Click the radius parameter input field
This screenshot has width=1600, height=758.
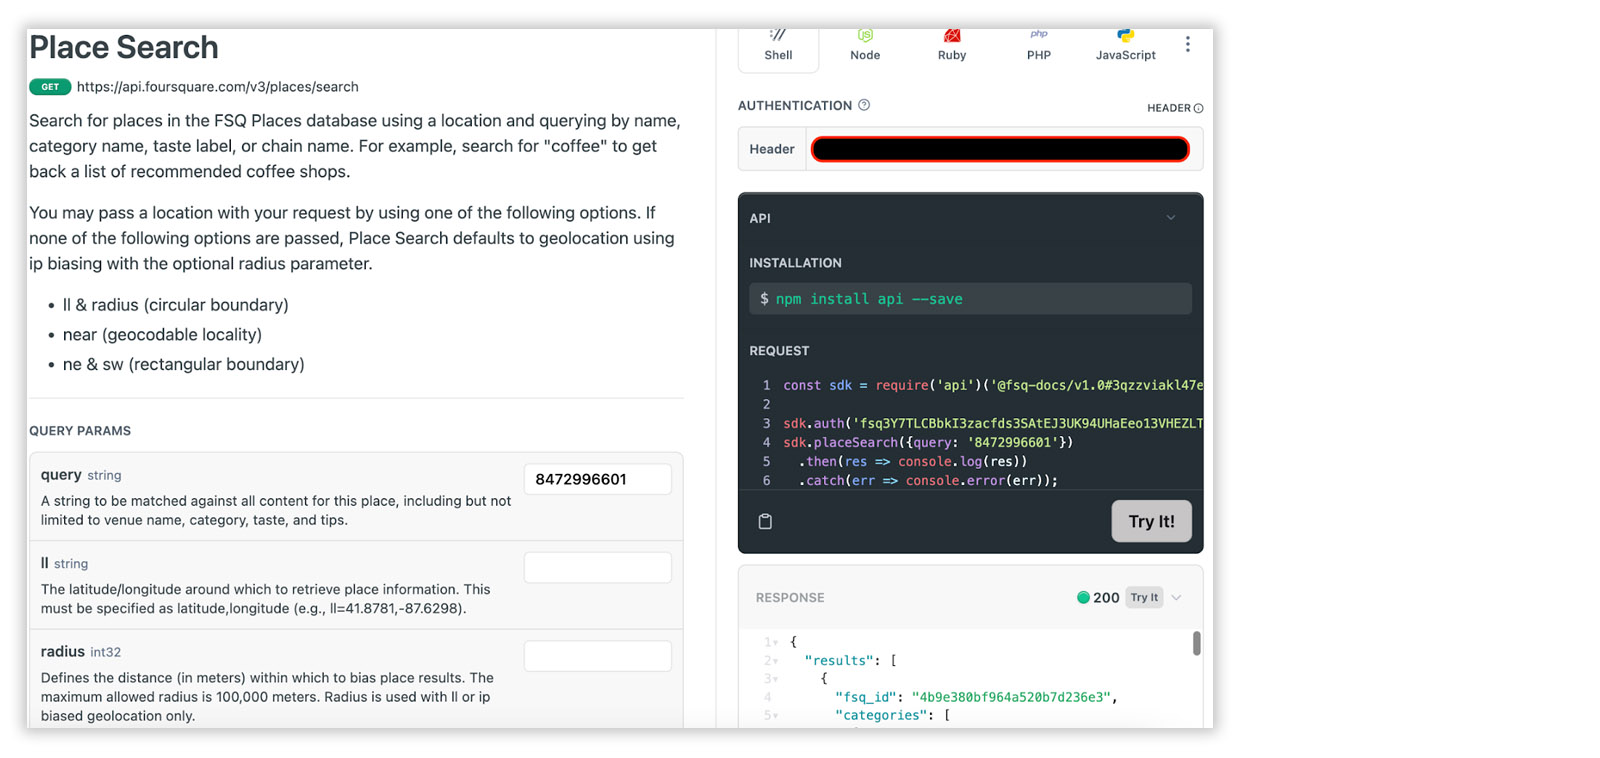pyautogui.click(x=597, y=656)
